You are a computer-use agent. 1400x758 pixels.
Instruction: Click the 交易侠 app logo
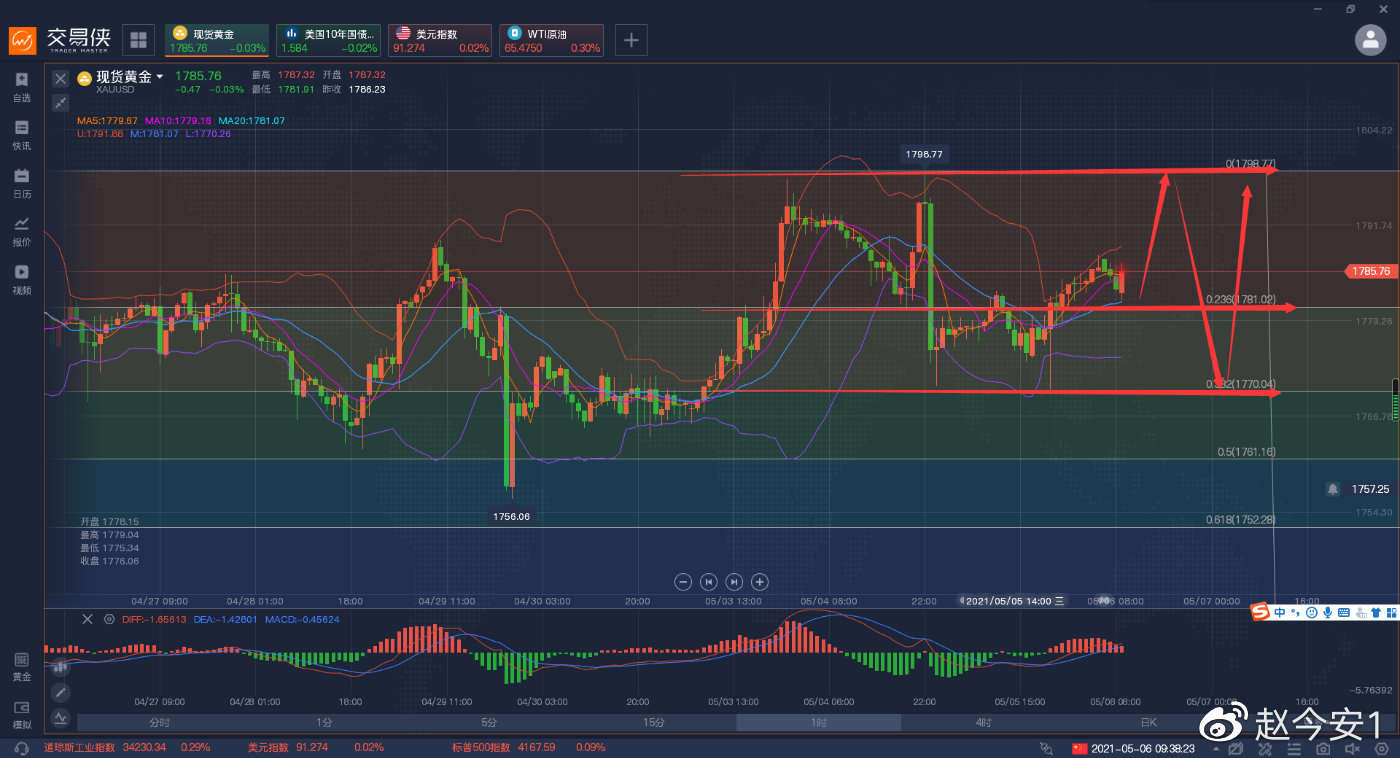(x=61, y=40)
